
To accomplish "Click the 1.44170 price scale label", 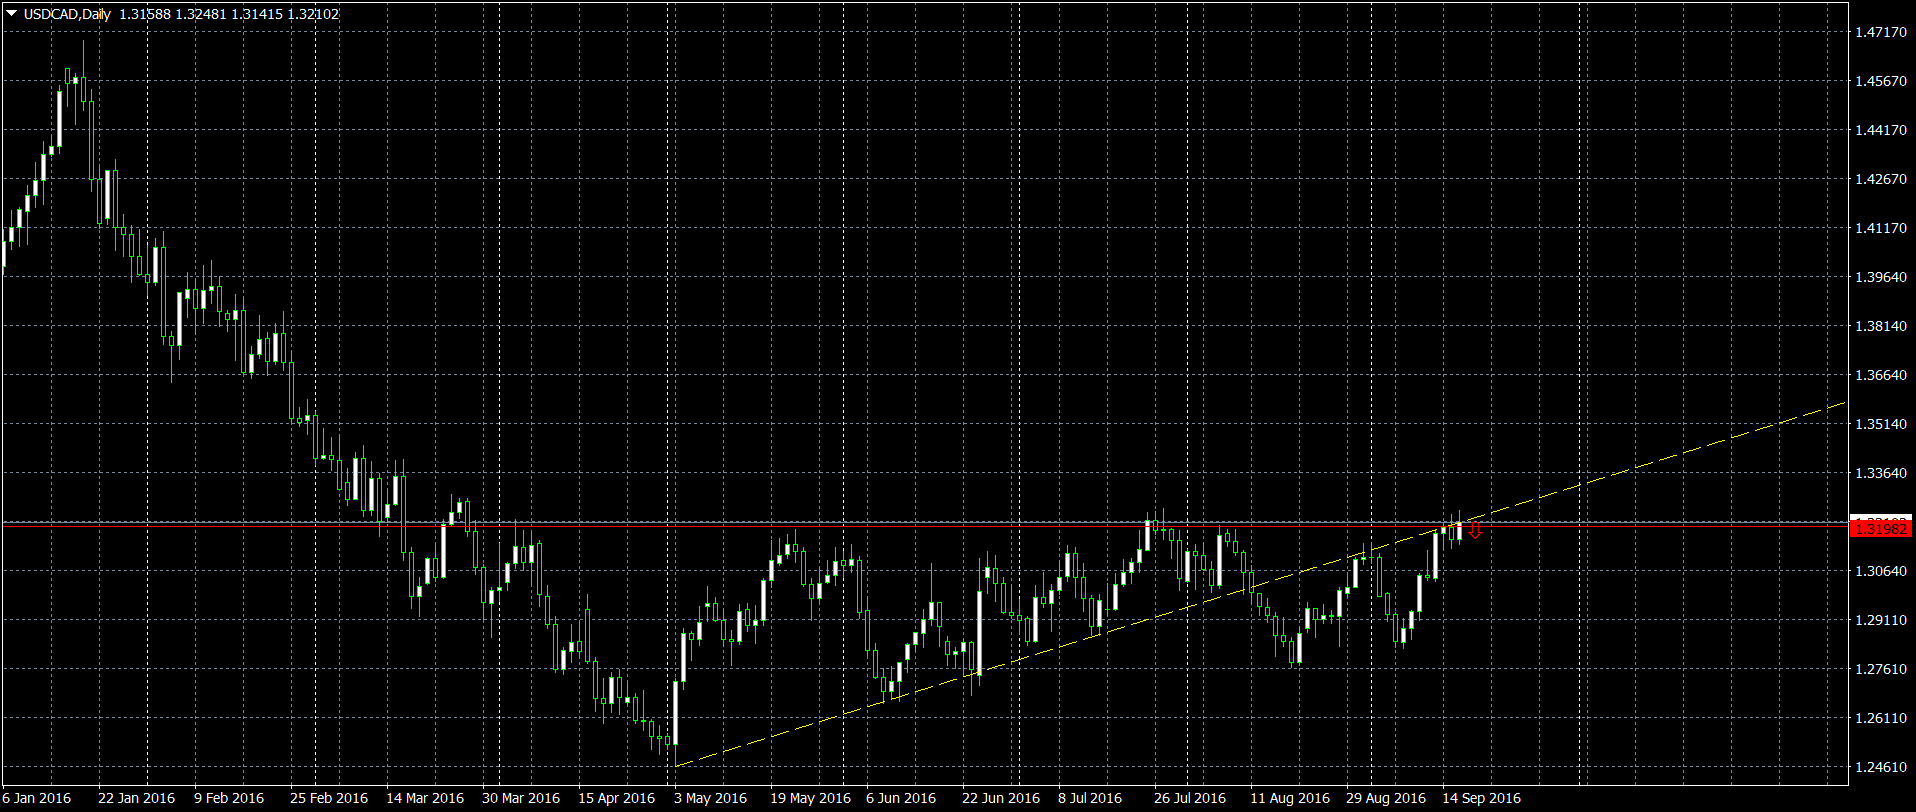I will pyautogui.click(x=1881, y=130).
